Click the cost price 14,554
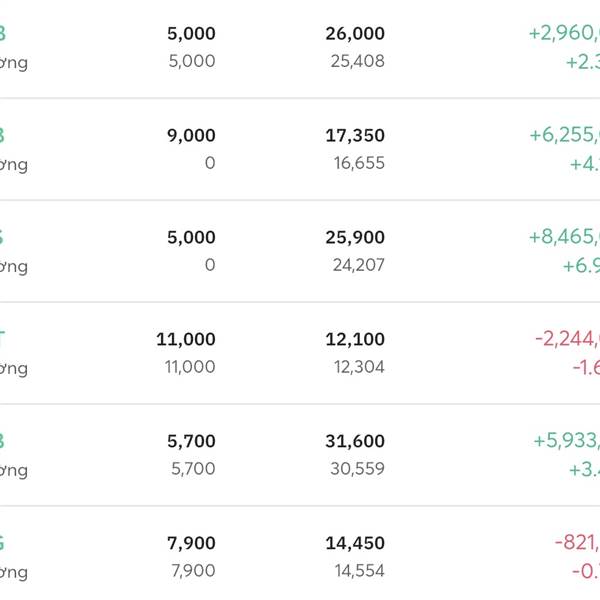 [359, 571]
